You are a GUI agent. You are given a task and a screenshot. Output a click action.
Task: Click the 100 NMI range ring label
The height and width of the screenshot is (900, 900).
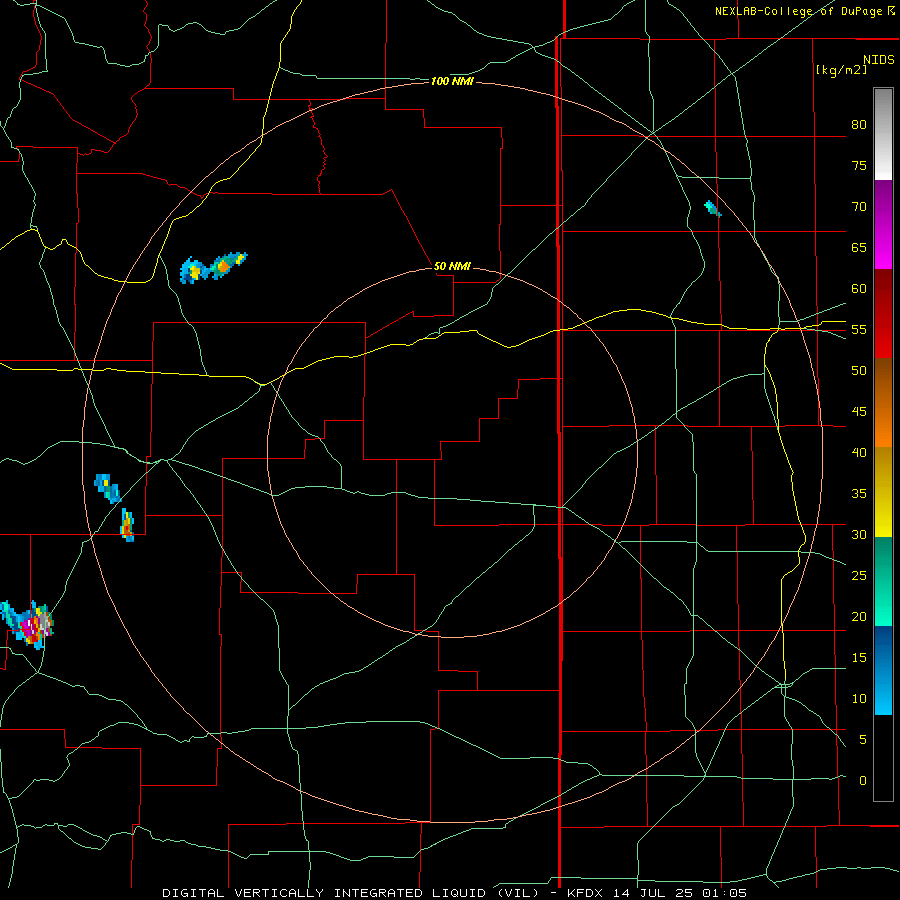452,82
